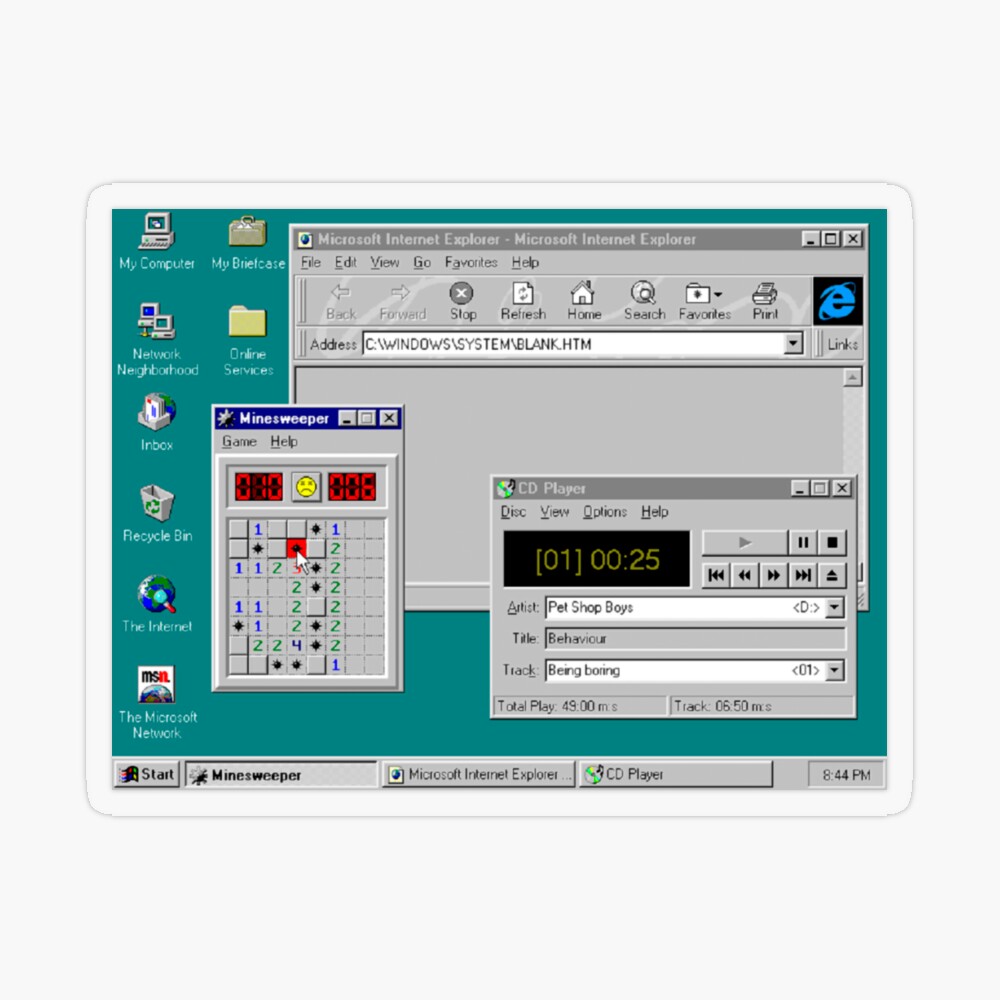Click Total Play 49:00 status text
This screenshot has height=1000, width=1000.
coord(557,706)
